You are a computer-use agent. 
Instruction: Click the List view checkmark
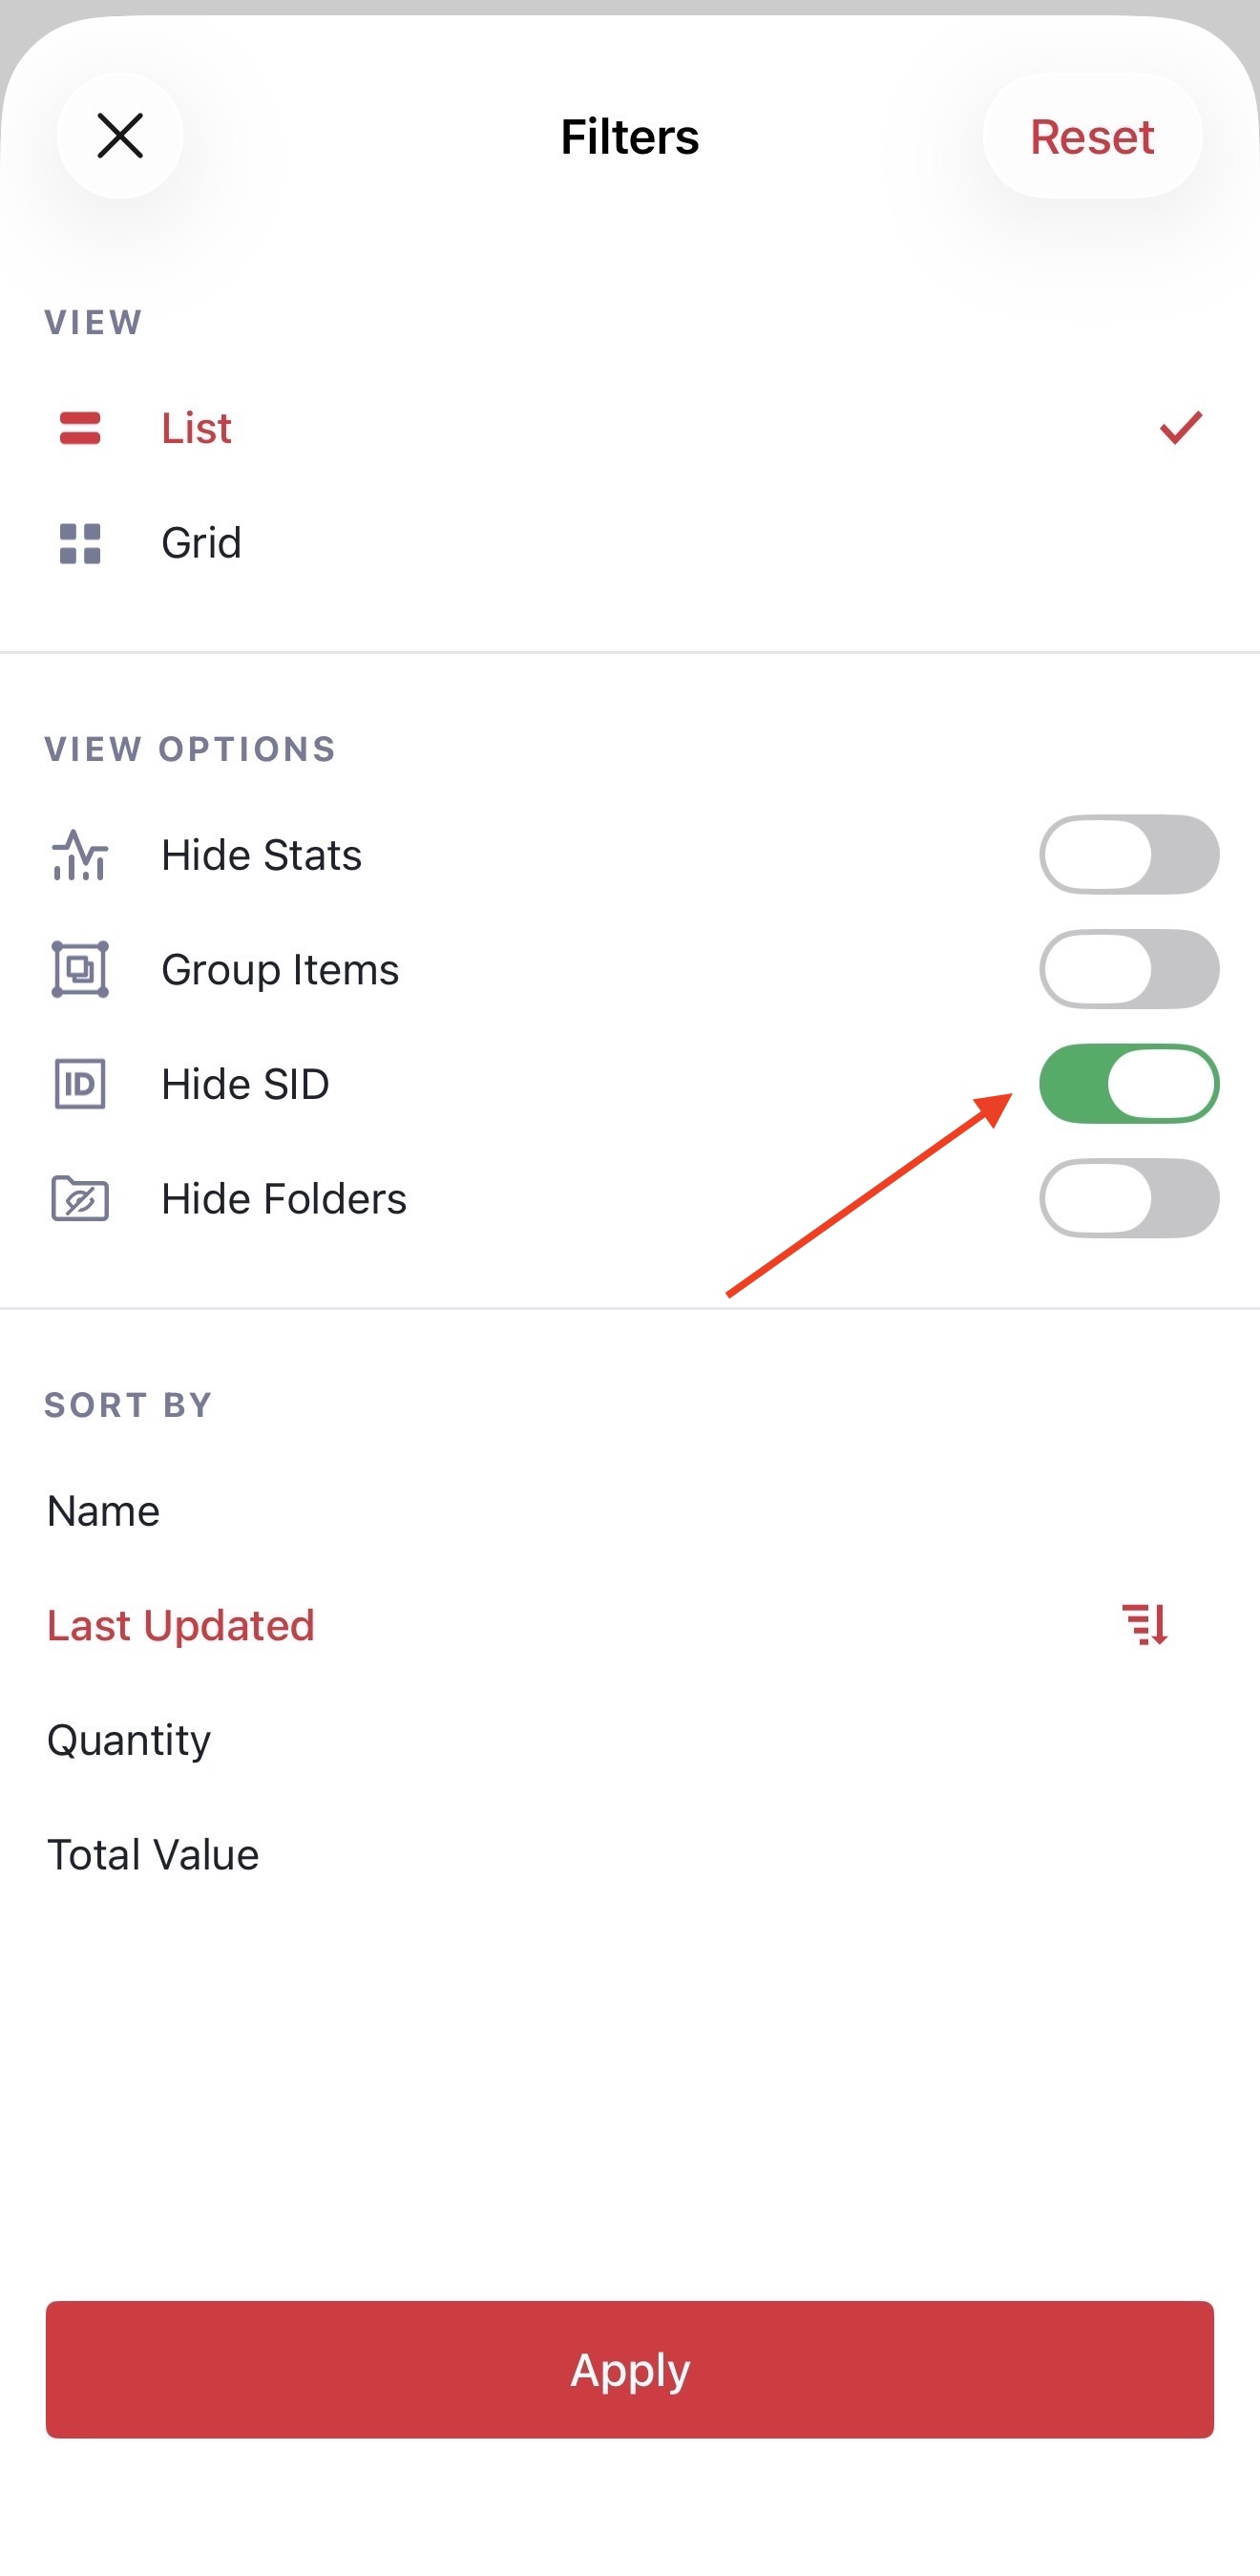tap(1181, 428)
